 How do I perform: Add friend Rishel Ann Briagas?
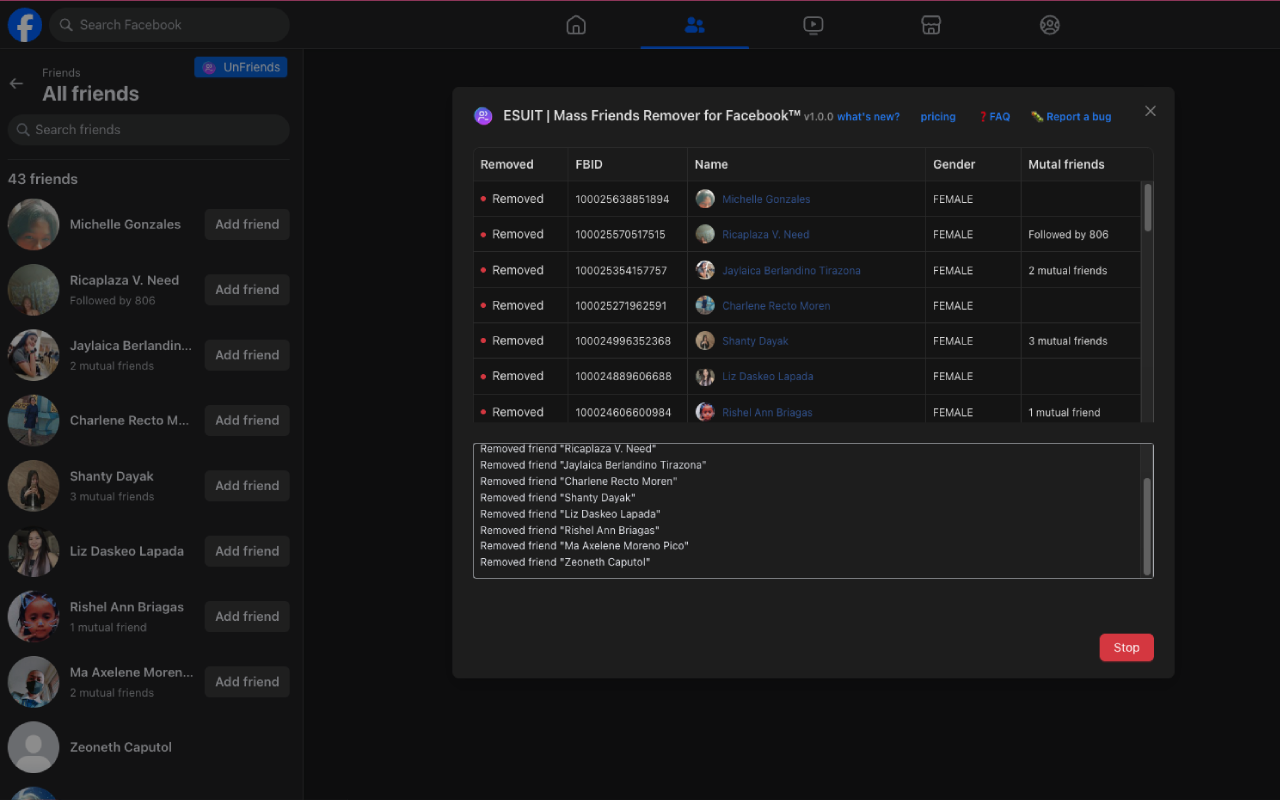247,616
